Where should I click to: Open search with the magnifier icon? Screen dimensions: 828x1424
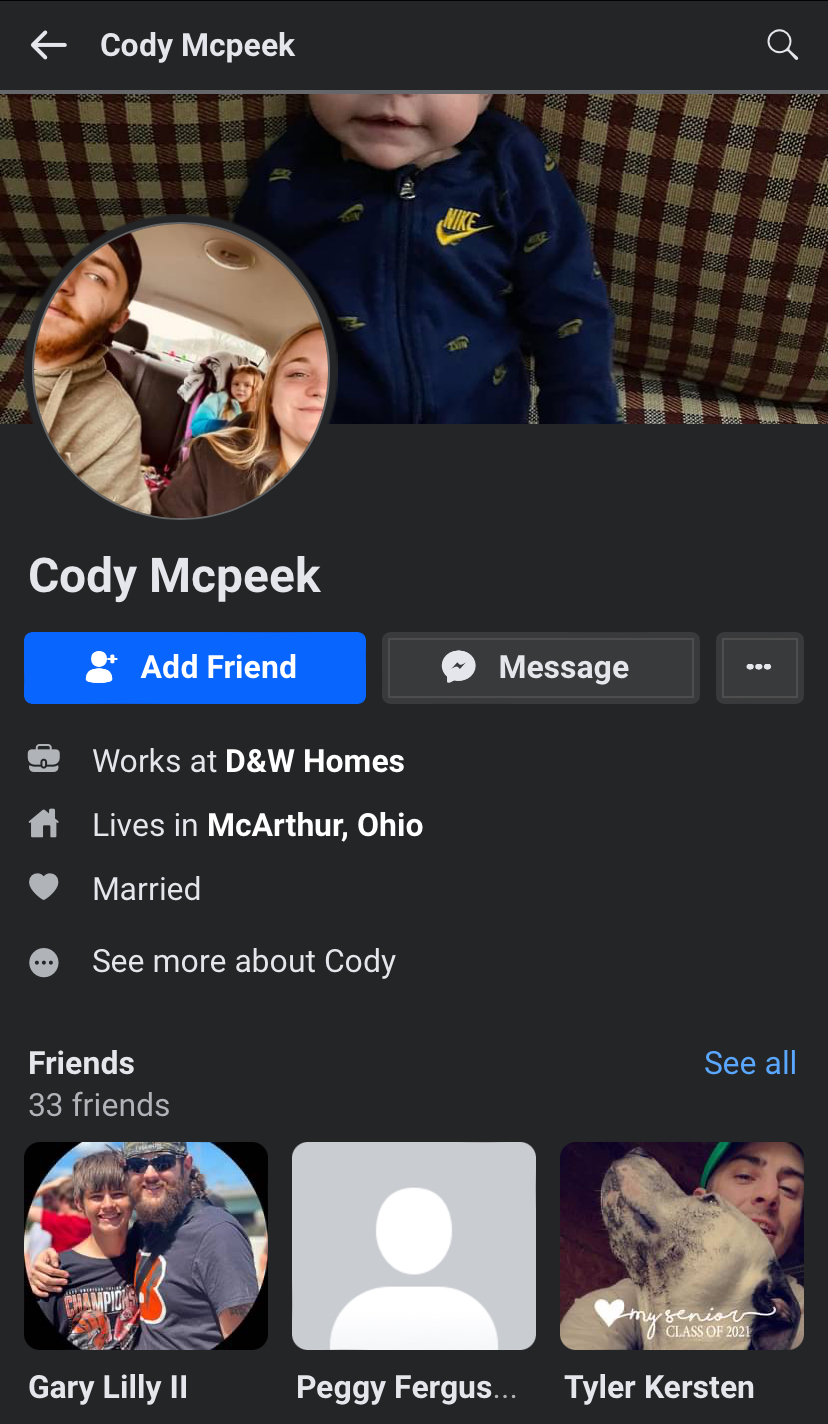782,45
